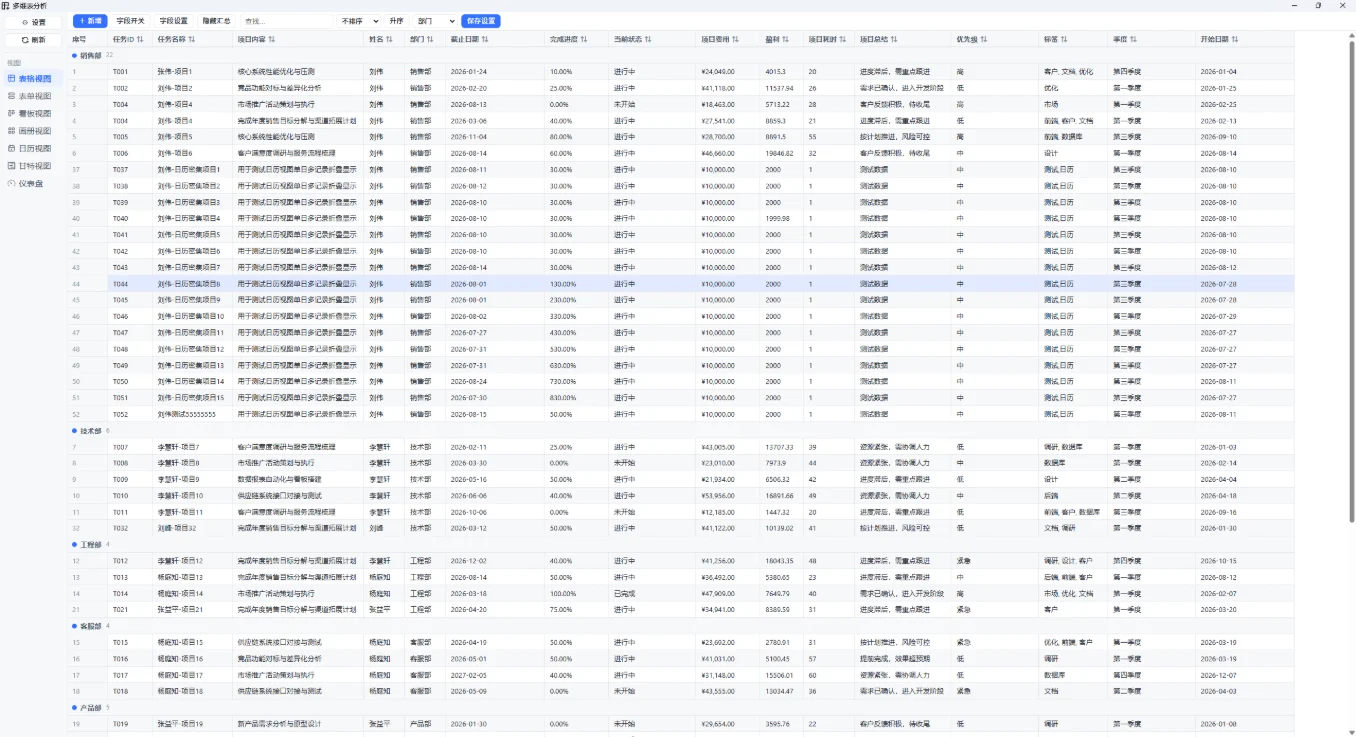This screenshot has width=1356, height=737.
Task: Click the 隐藏汇总 button
Action: point(216,20)
